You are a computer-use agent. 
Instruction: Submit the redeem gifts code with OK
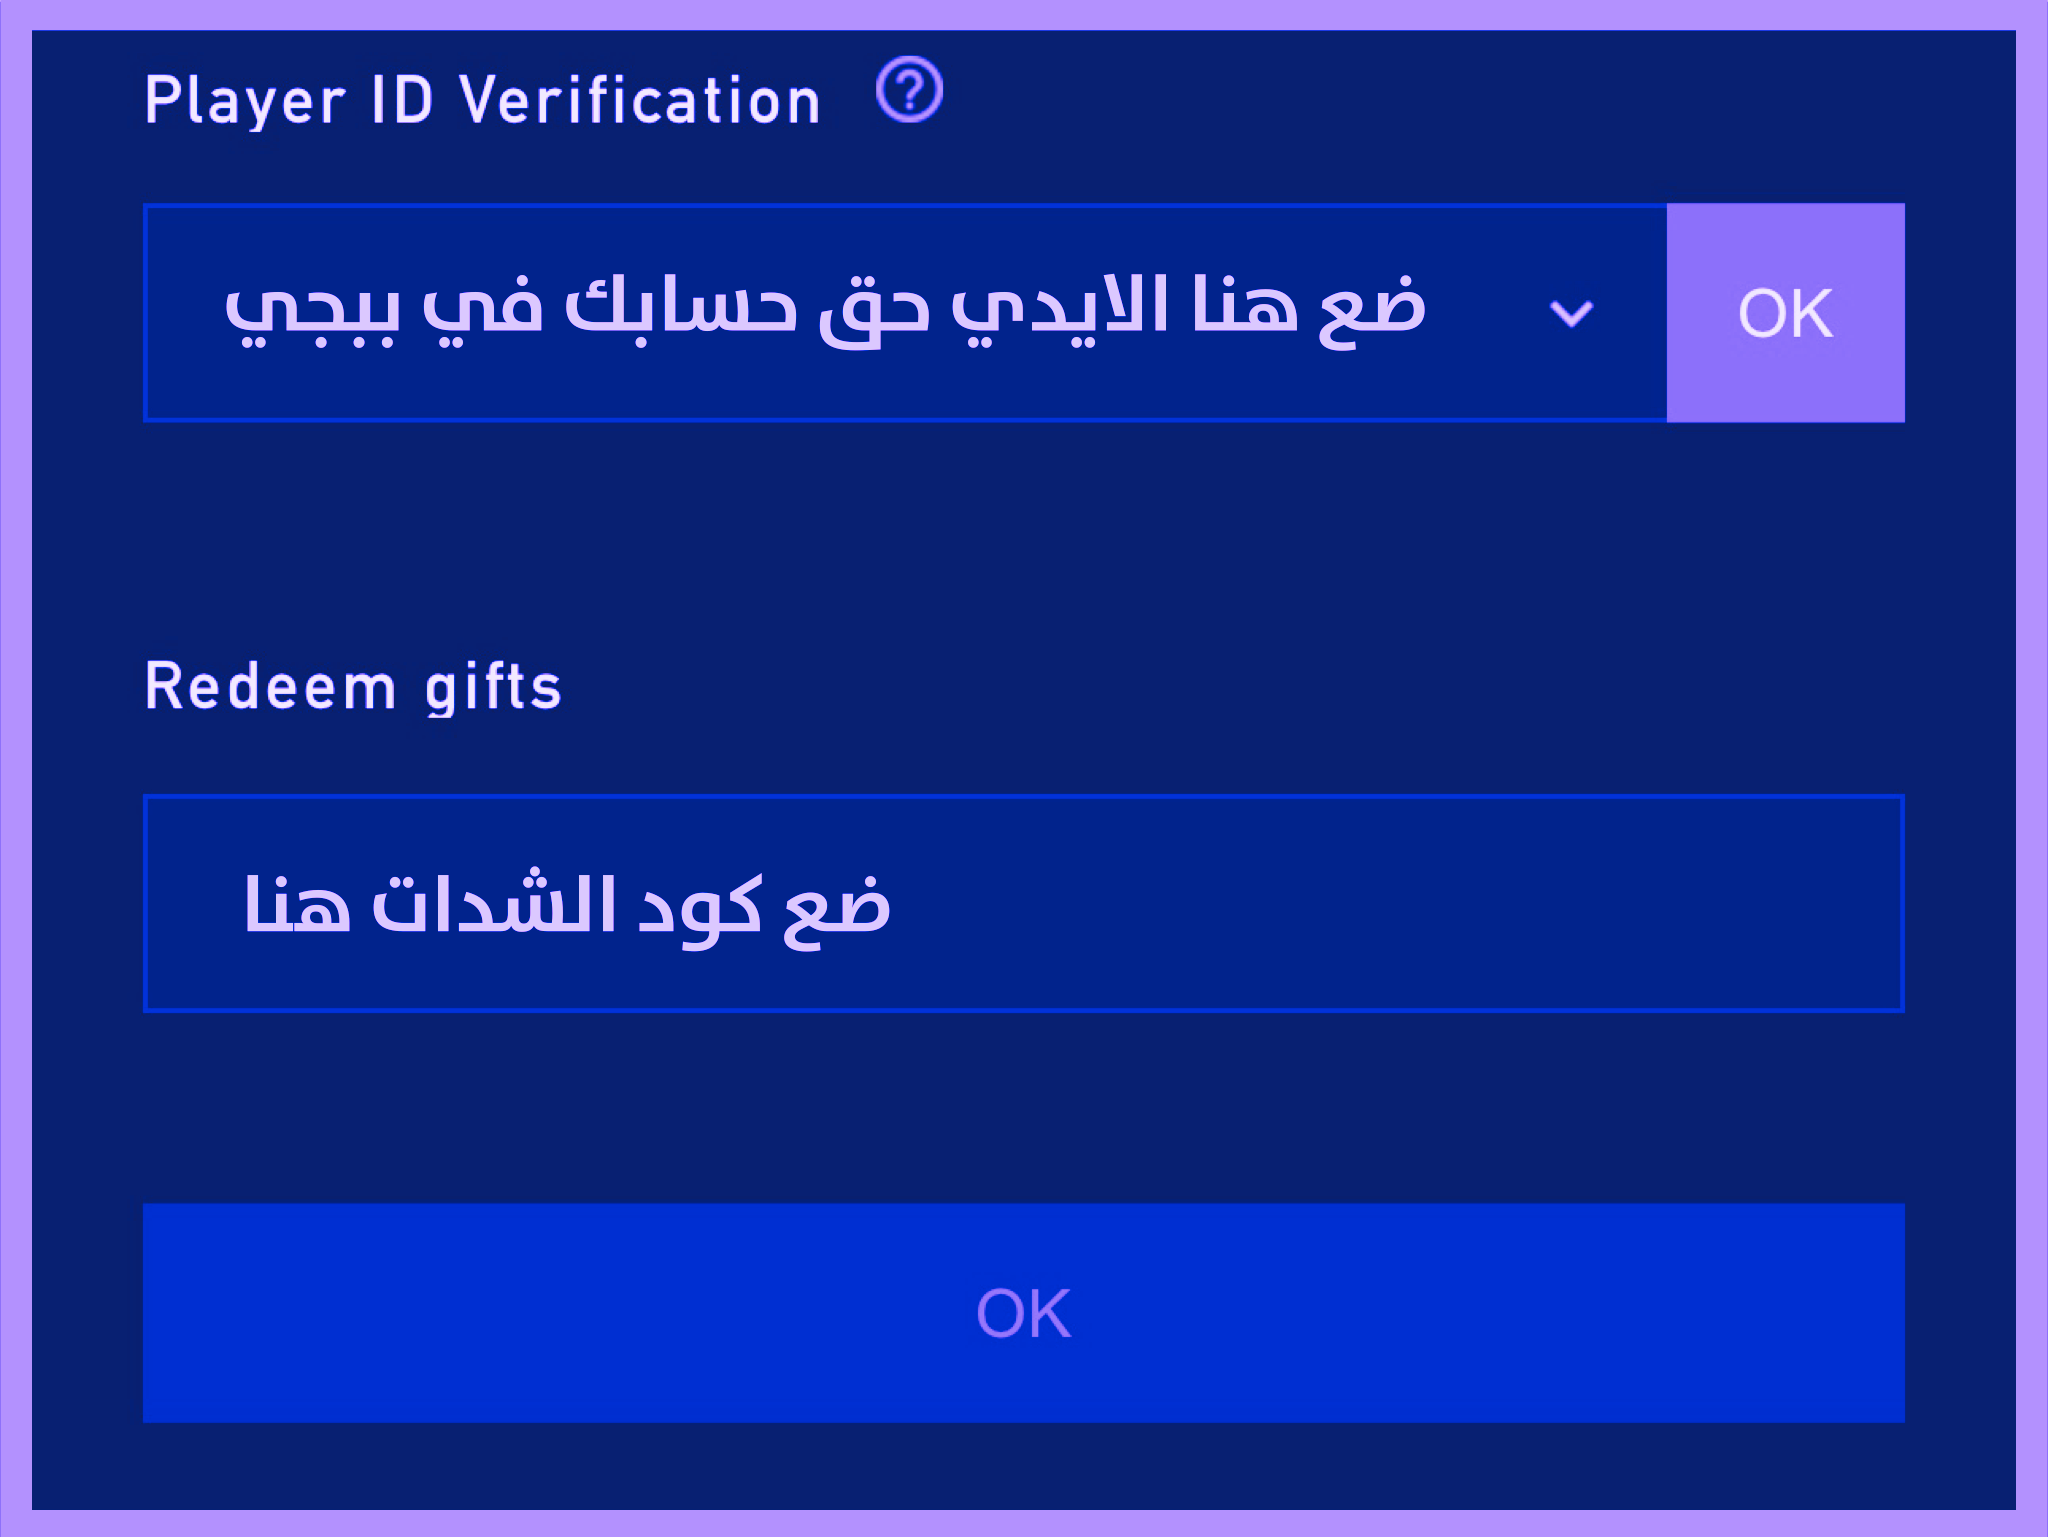pyautogui.click(x=1023, y=1312)
